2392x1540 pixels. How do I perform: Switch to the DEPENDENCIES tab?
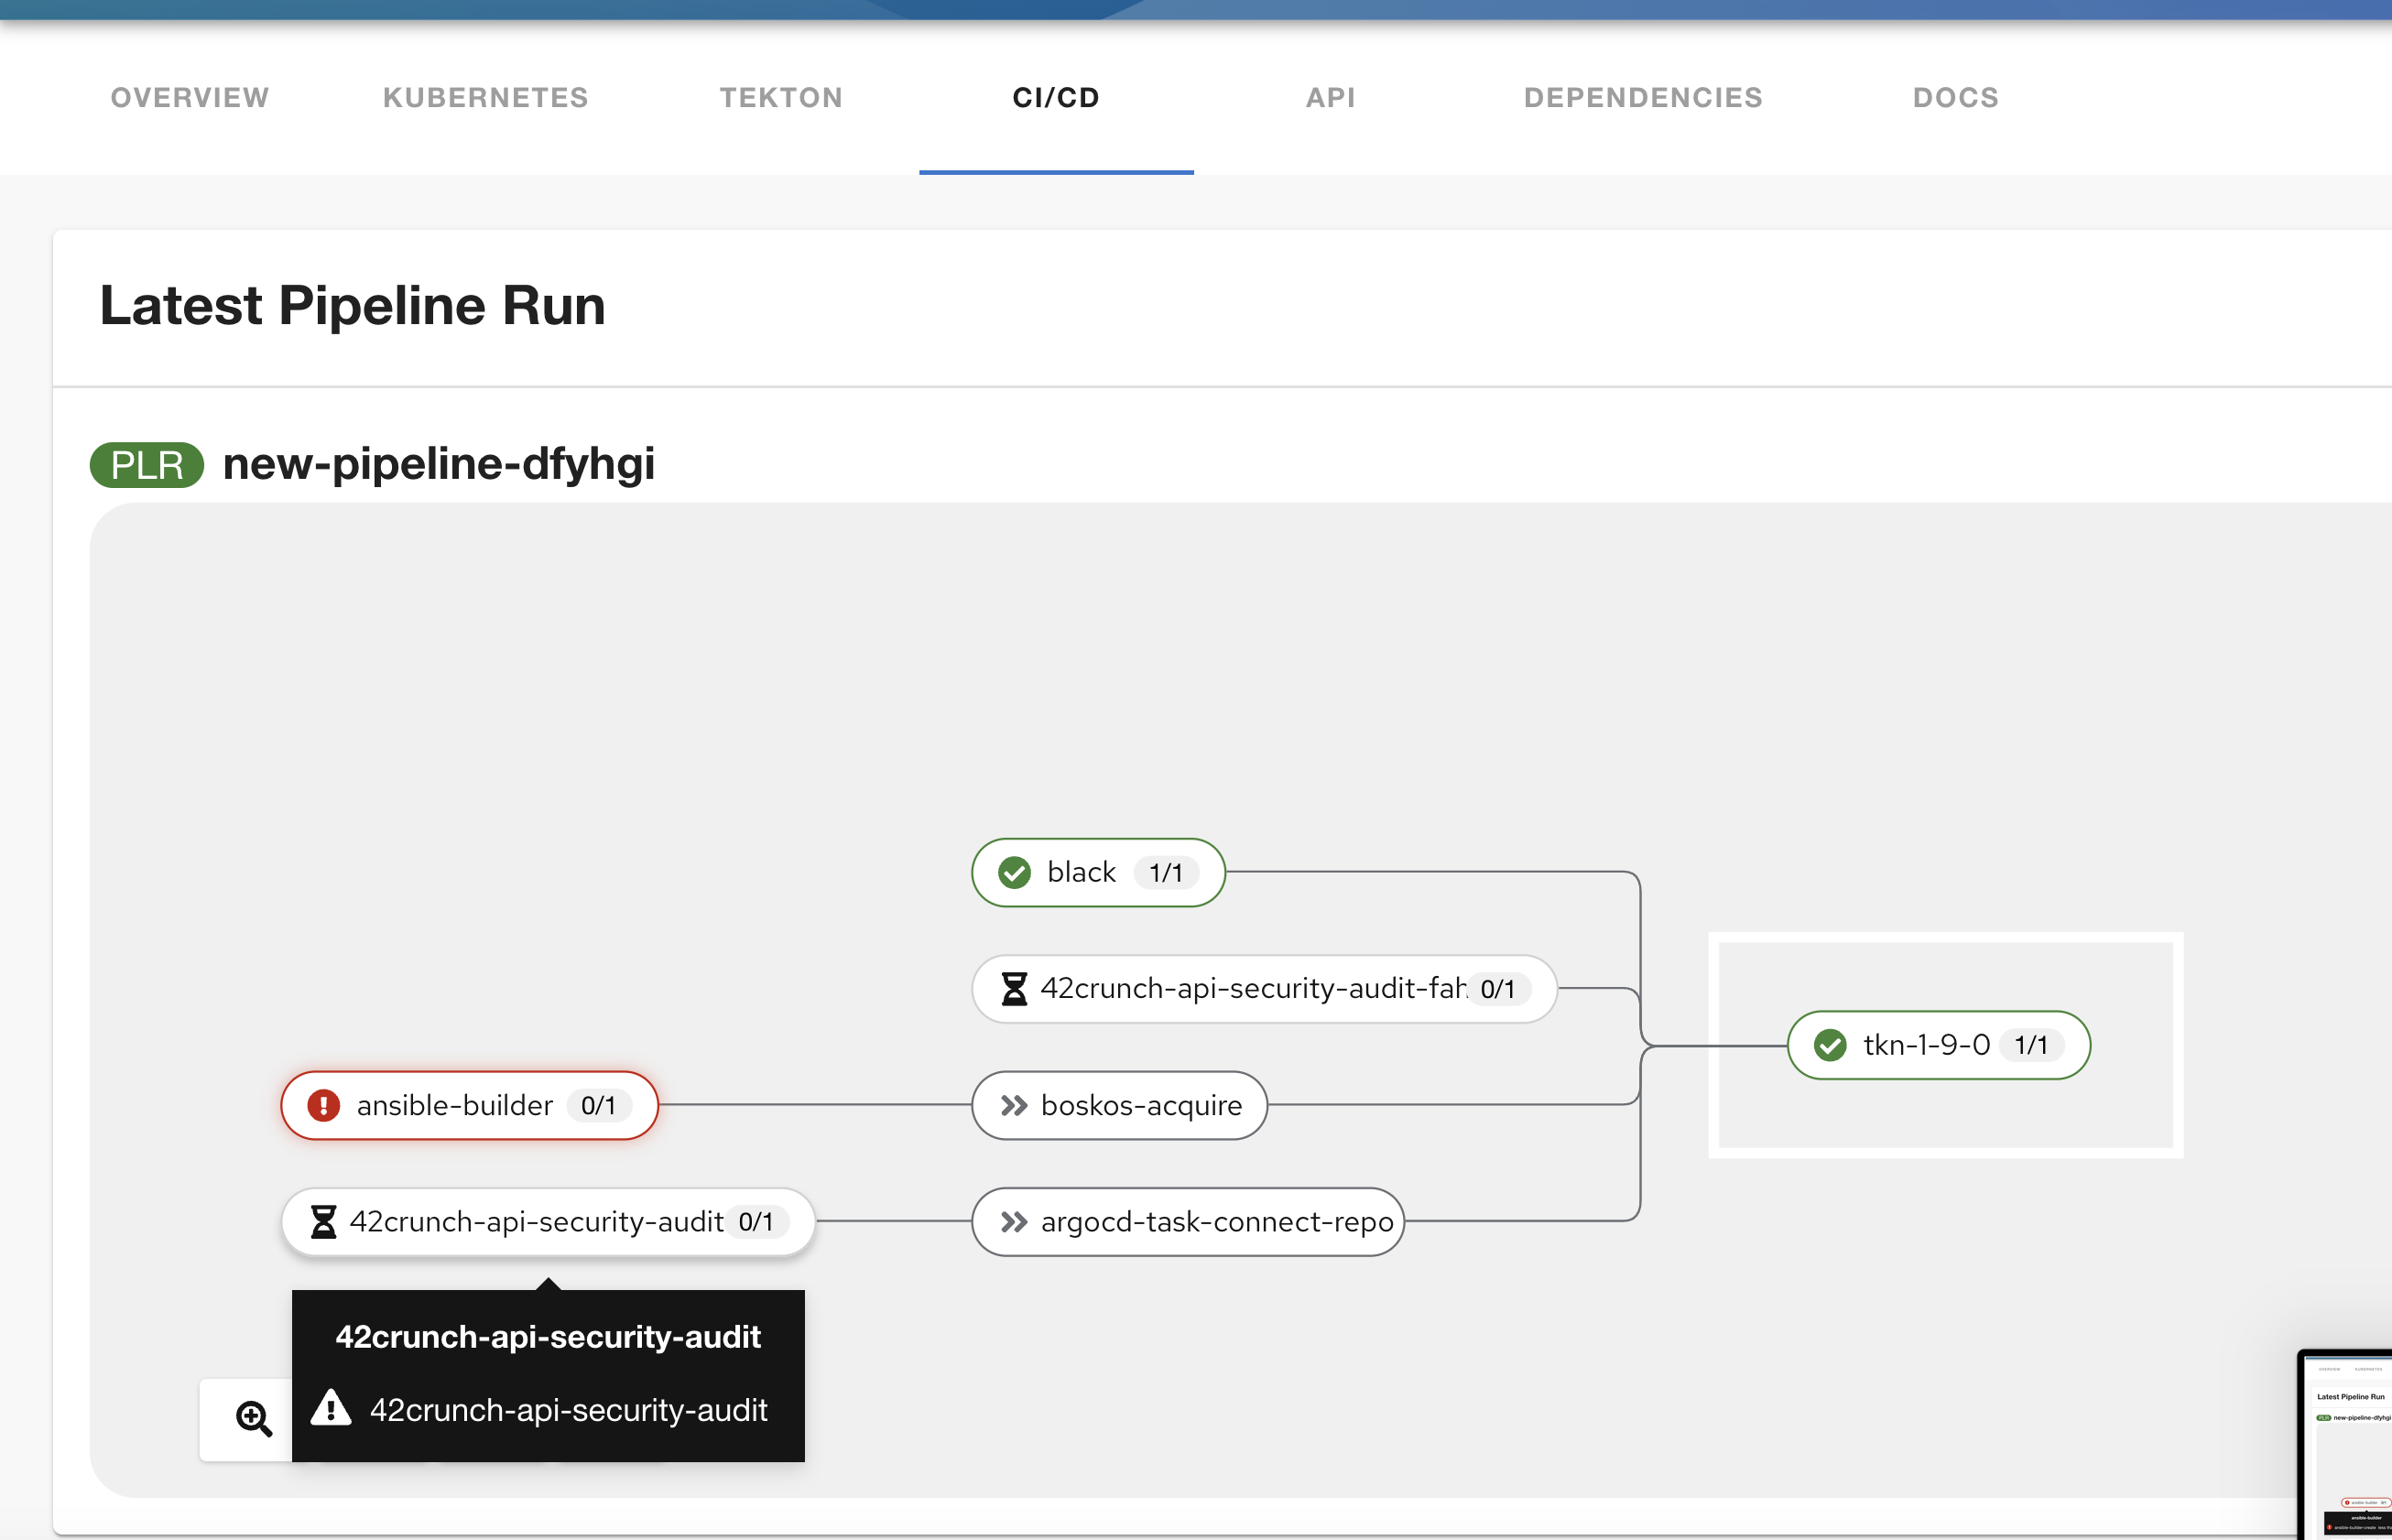(x=1642, y=97)
